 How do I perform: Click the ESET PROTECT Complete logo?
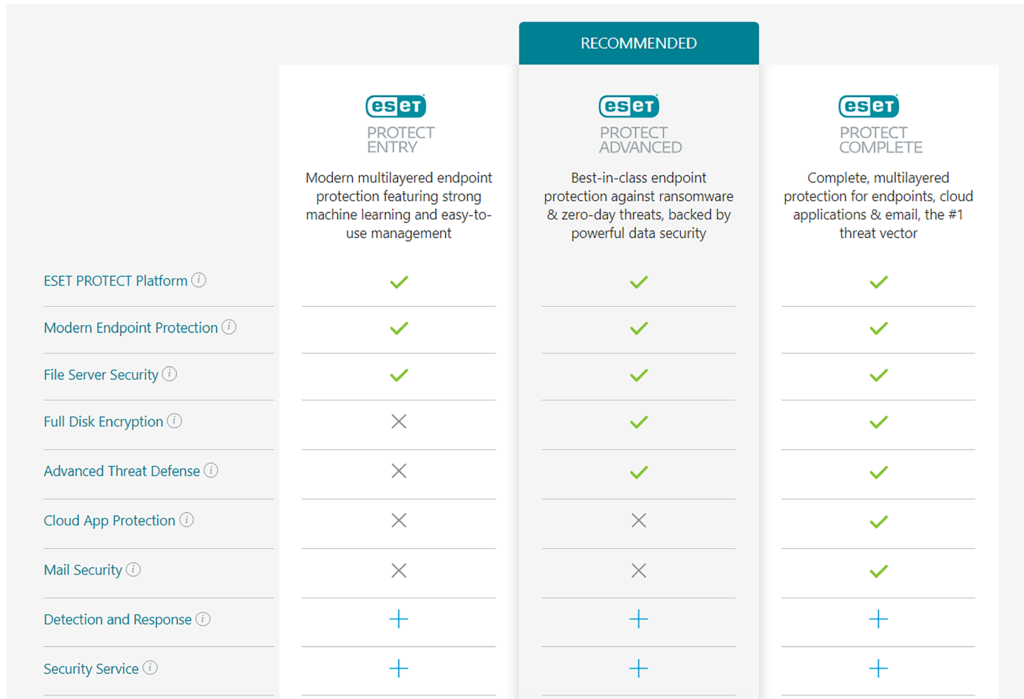pyautogui.click(x=869, y=106)
